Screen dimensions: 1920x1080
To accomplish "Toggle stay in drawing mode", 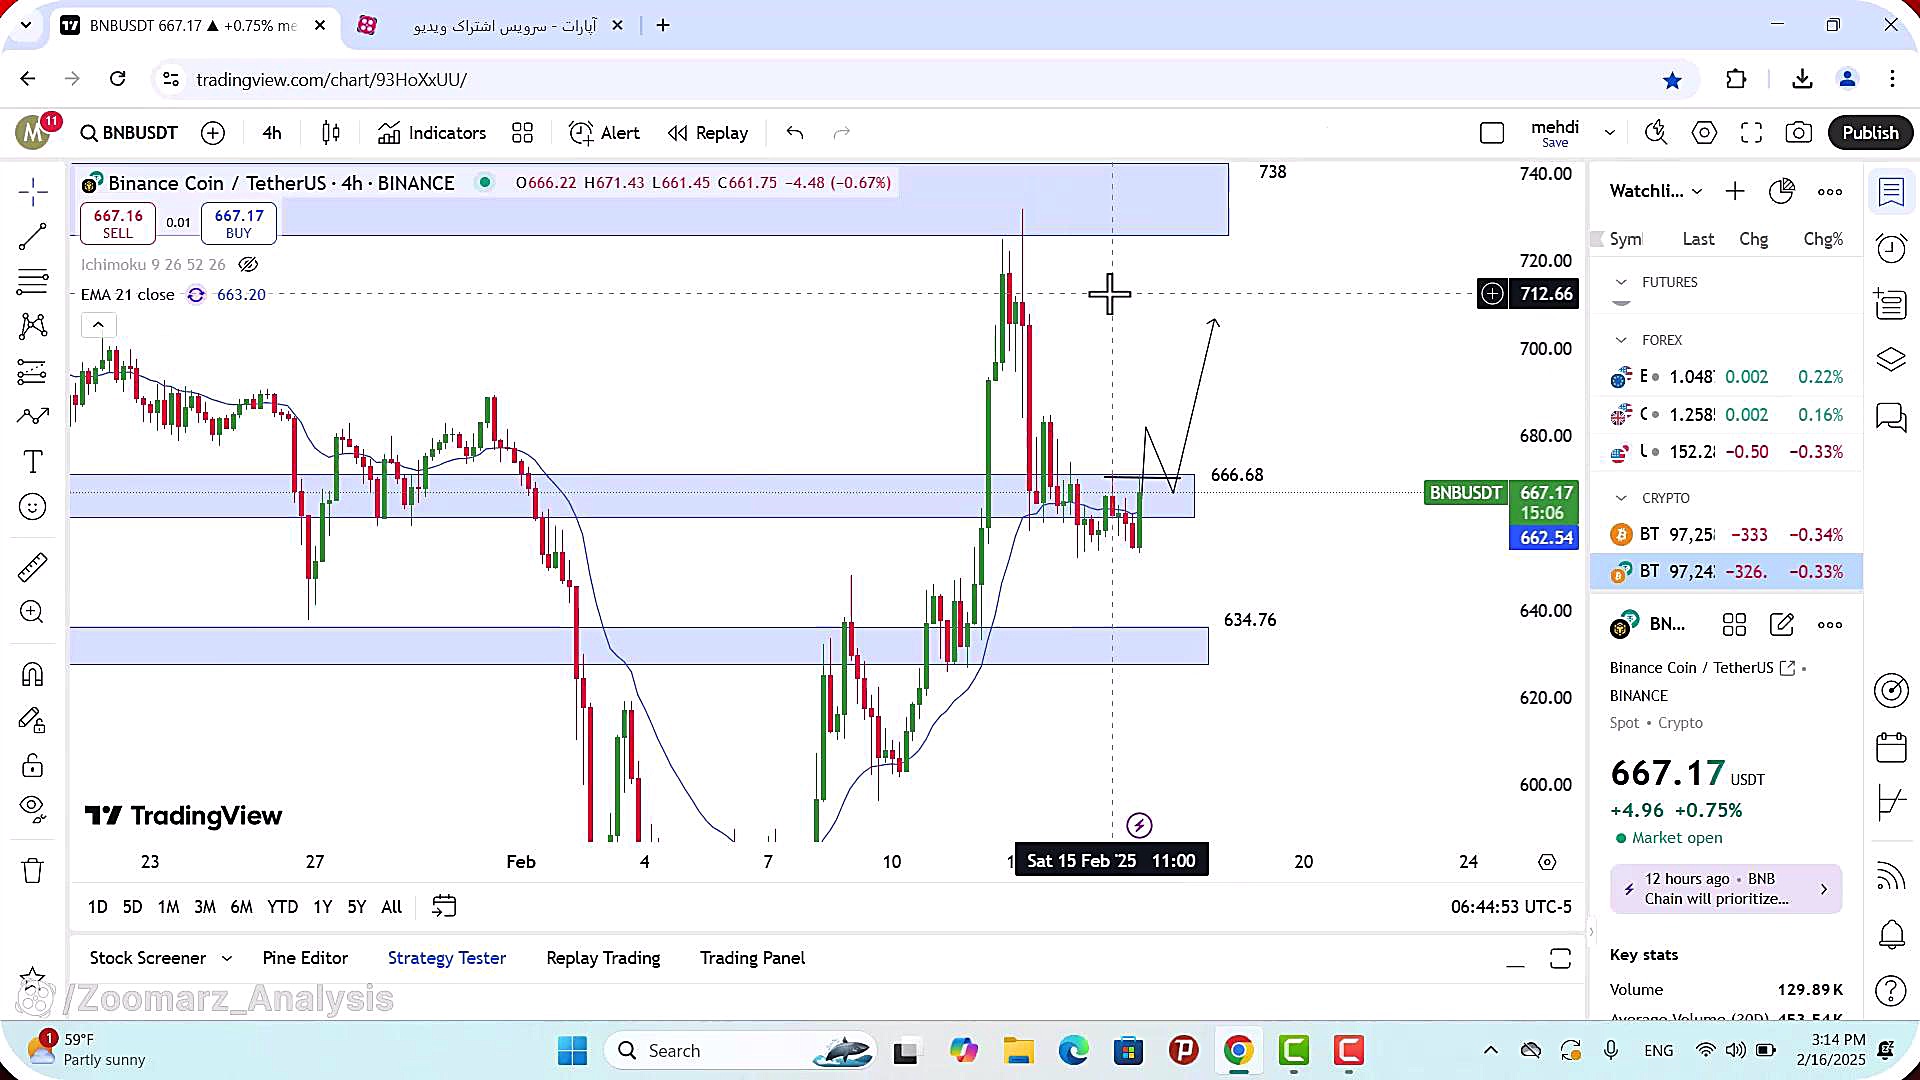I will click(32, 720).
